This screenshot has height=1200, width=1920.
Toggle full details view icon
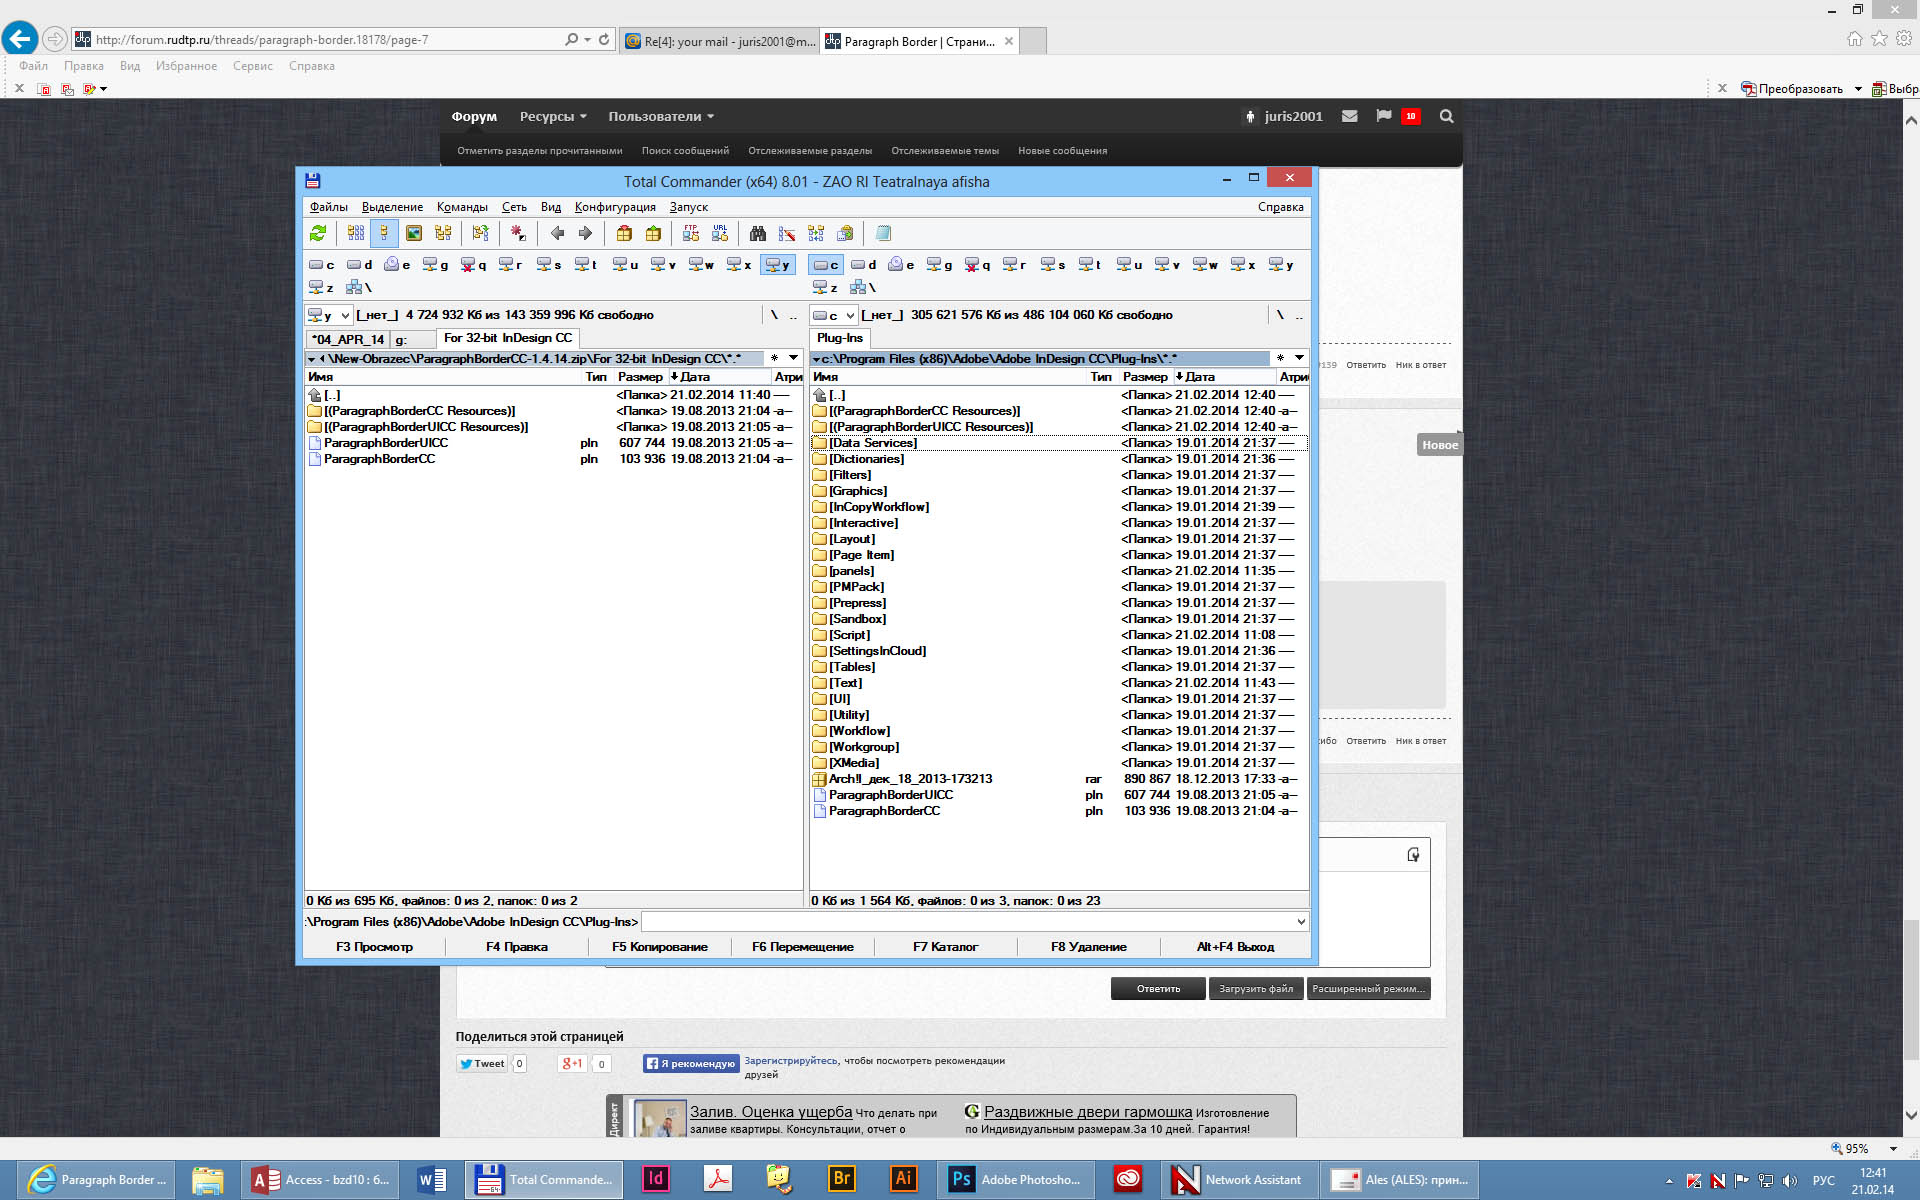tap(384, 233)
